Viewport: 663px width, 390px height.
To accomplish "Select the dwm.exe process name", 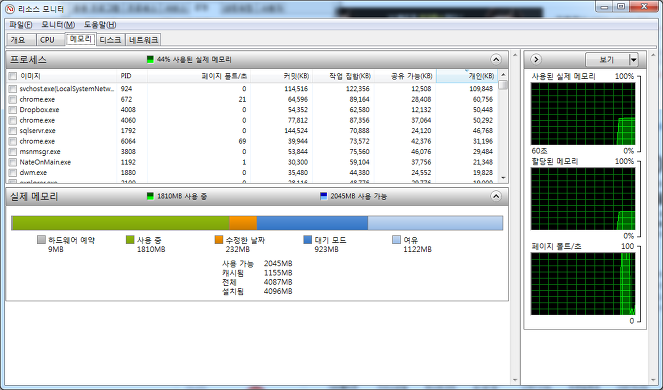I will tap(33, 173).
